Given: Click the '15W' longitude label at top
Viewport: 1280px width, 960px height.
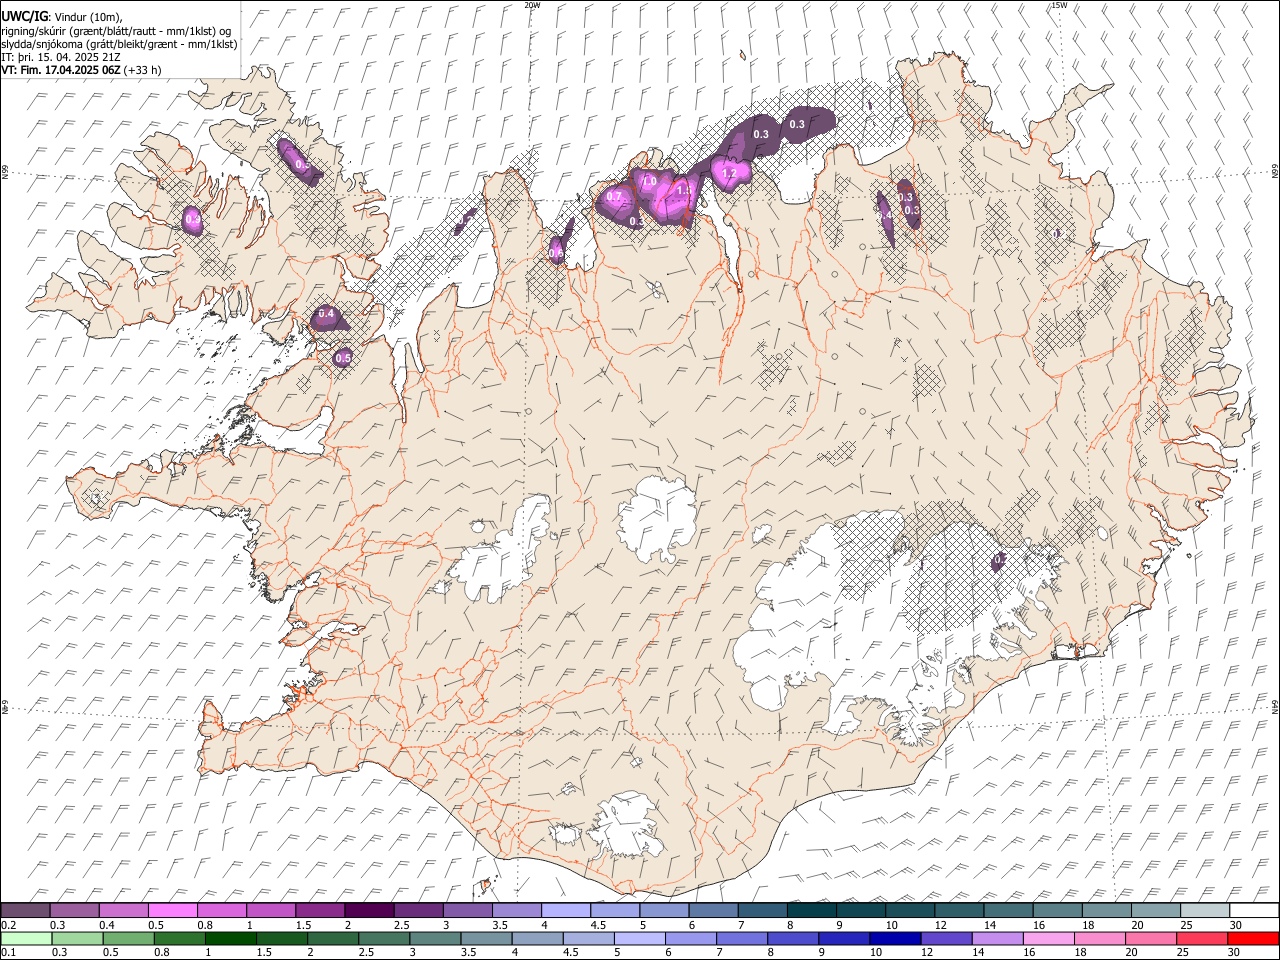Looking at the screenshot, I should 1059,5.
